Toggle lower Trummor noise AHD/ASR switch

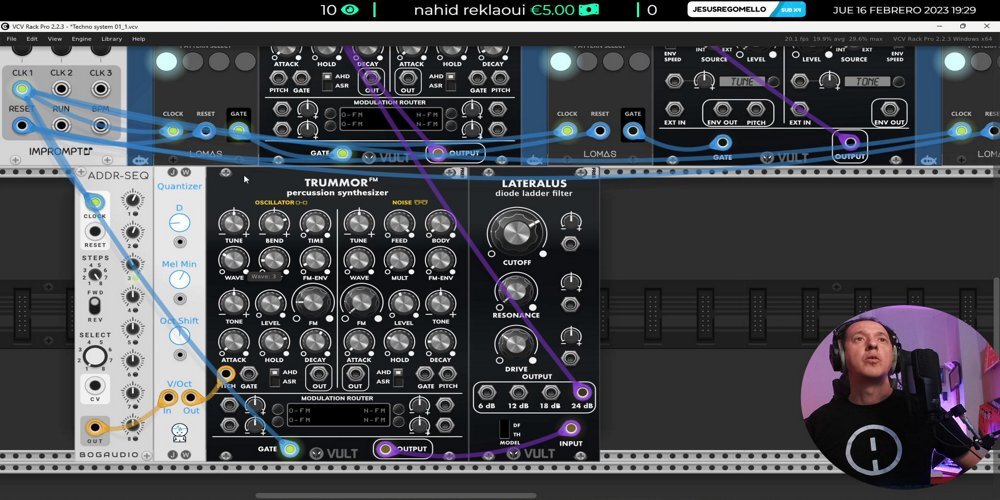(x=398, y=376)
